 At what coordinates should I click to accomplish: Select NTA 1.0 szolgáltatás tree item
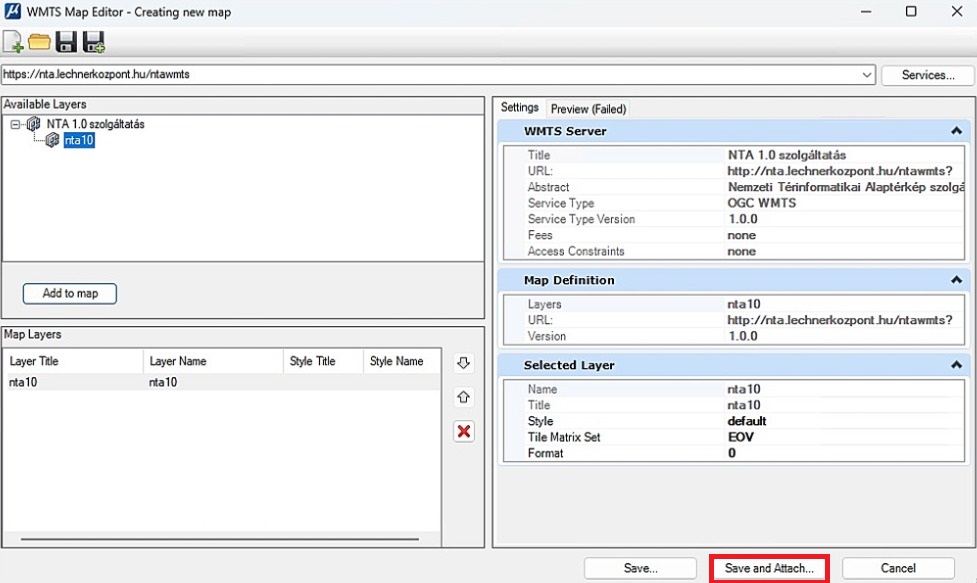click(x=95, y=124)
